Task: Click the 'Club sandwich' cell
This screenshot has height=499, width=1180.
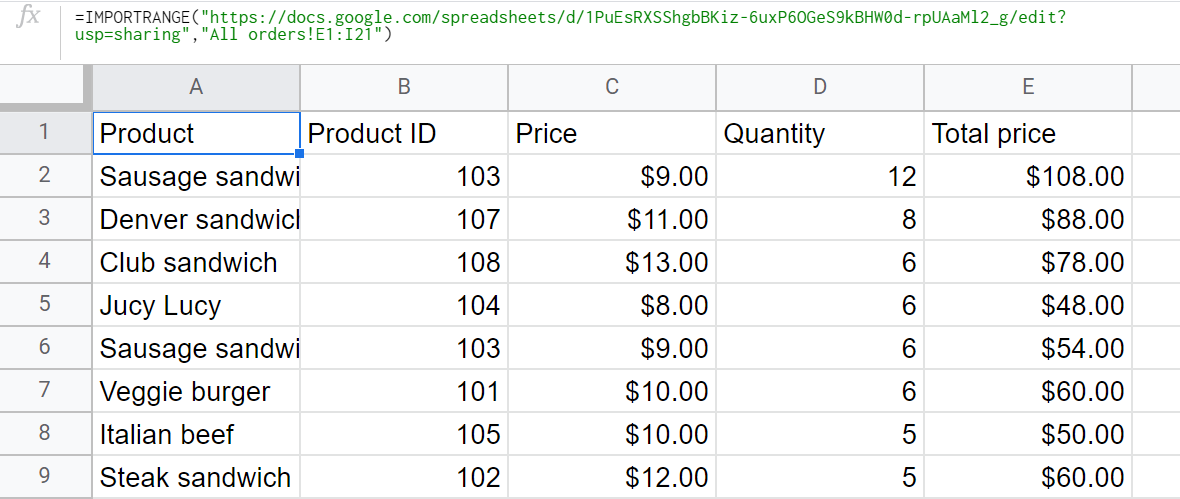Action: click(196, 262)
